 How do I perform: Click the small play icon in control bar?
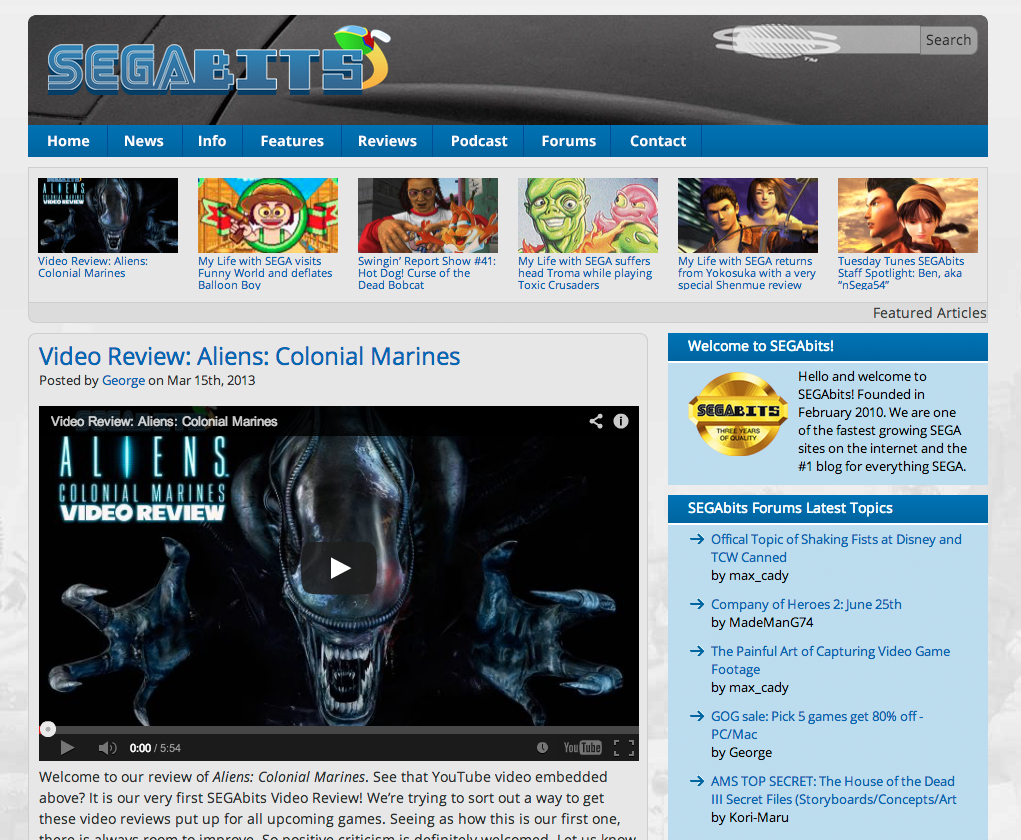click(x=67, y=748)
